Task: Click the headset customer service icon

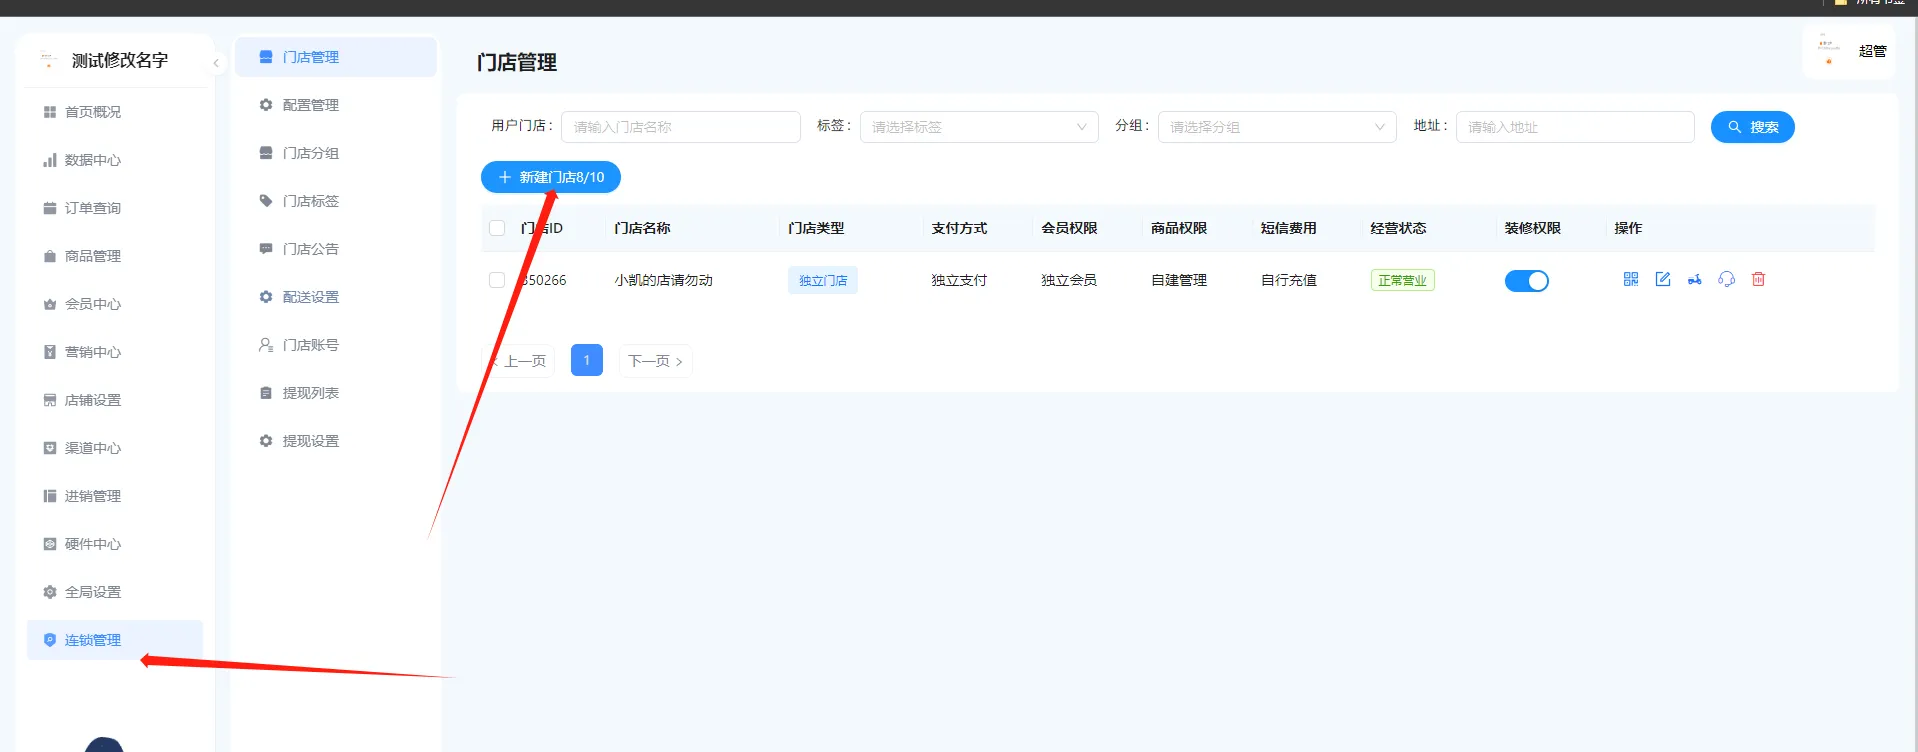Action: coord(1727,279)
